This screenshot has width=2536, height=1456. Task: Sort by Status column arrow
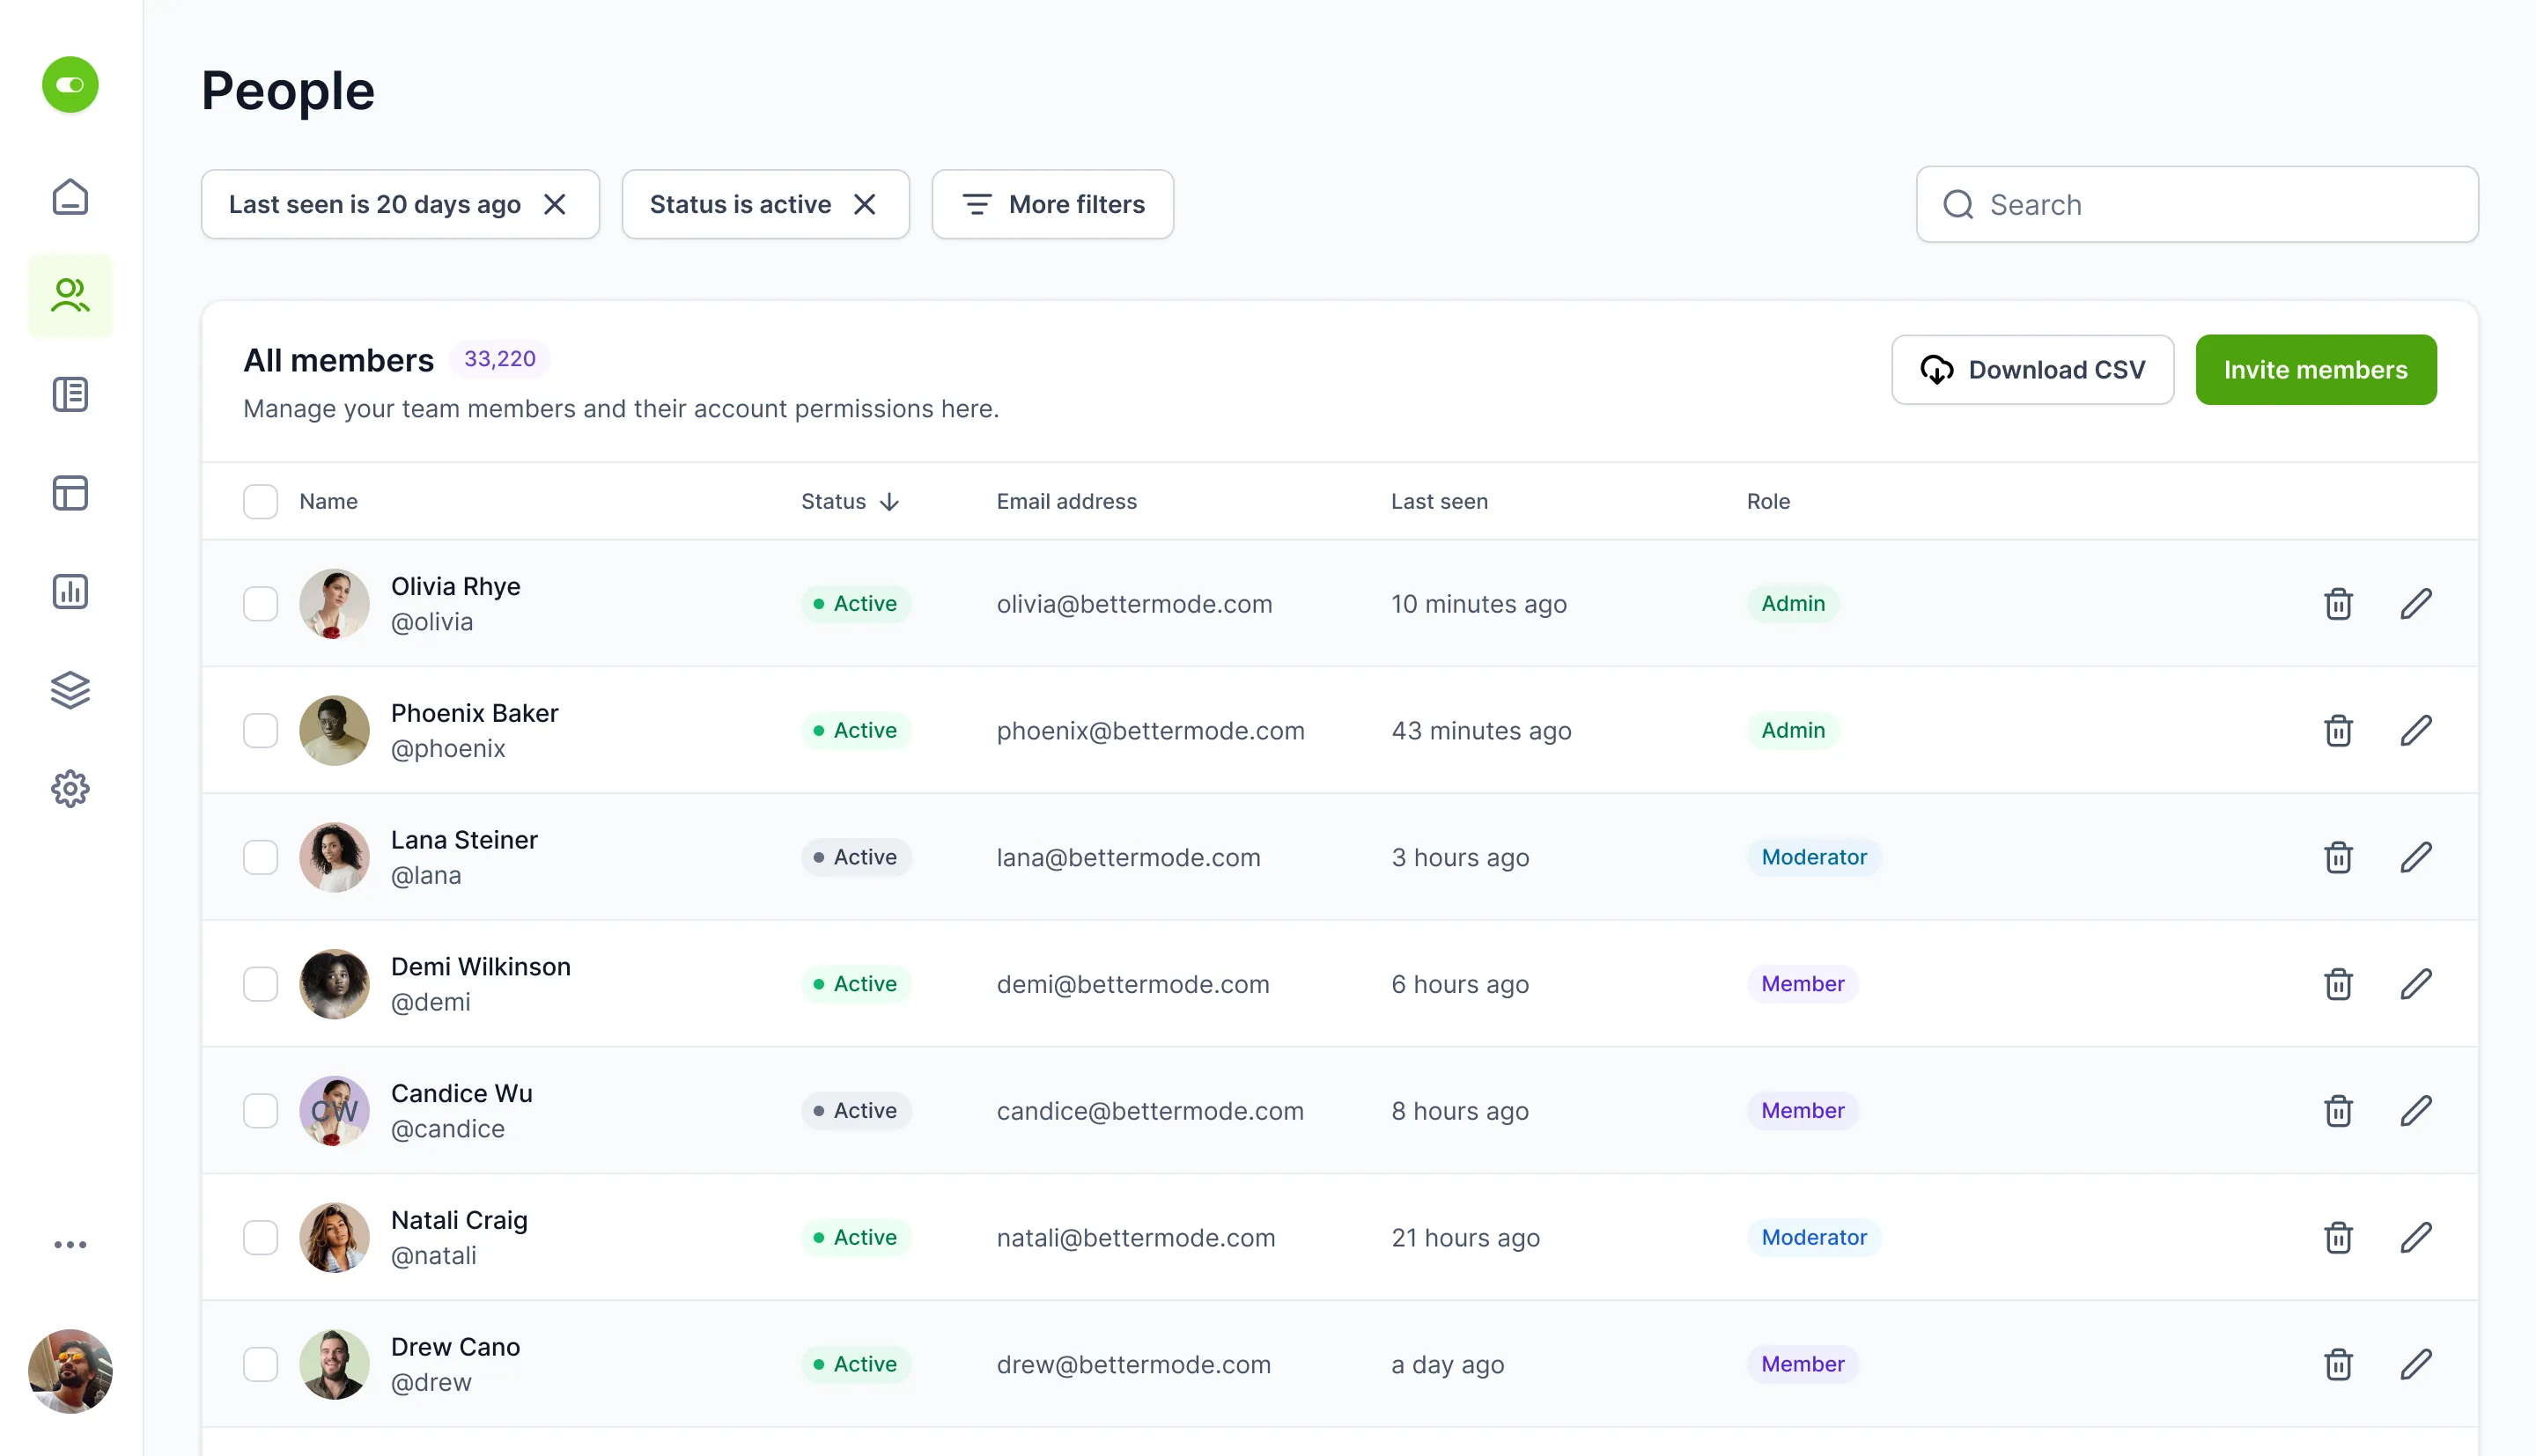coord(889,502)
